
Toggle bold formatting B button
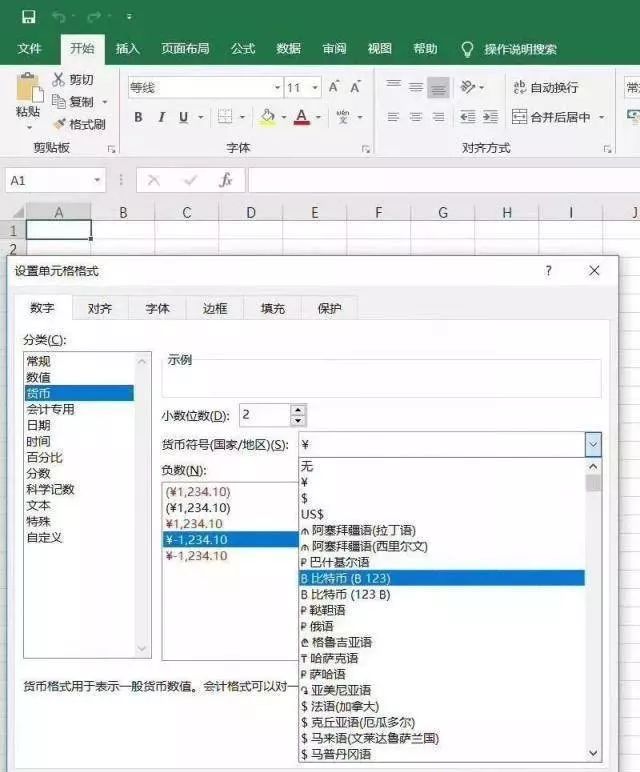click(x=138, y=117)
